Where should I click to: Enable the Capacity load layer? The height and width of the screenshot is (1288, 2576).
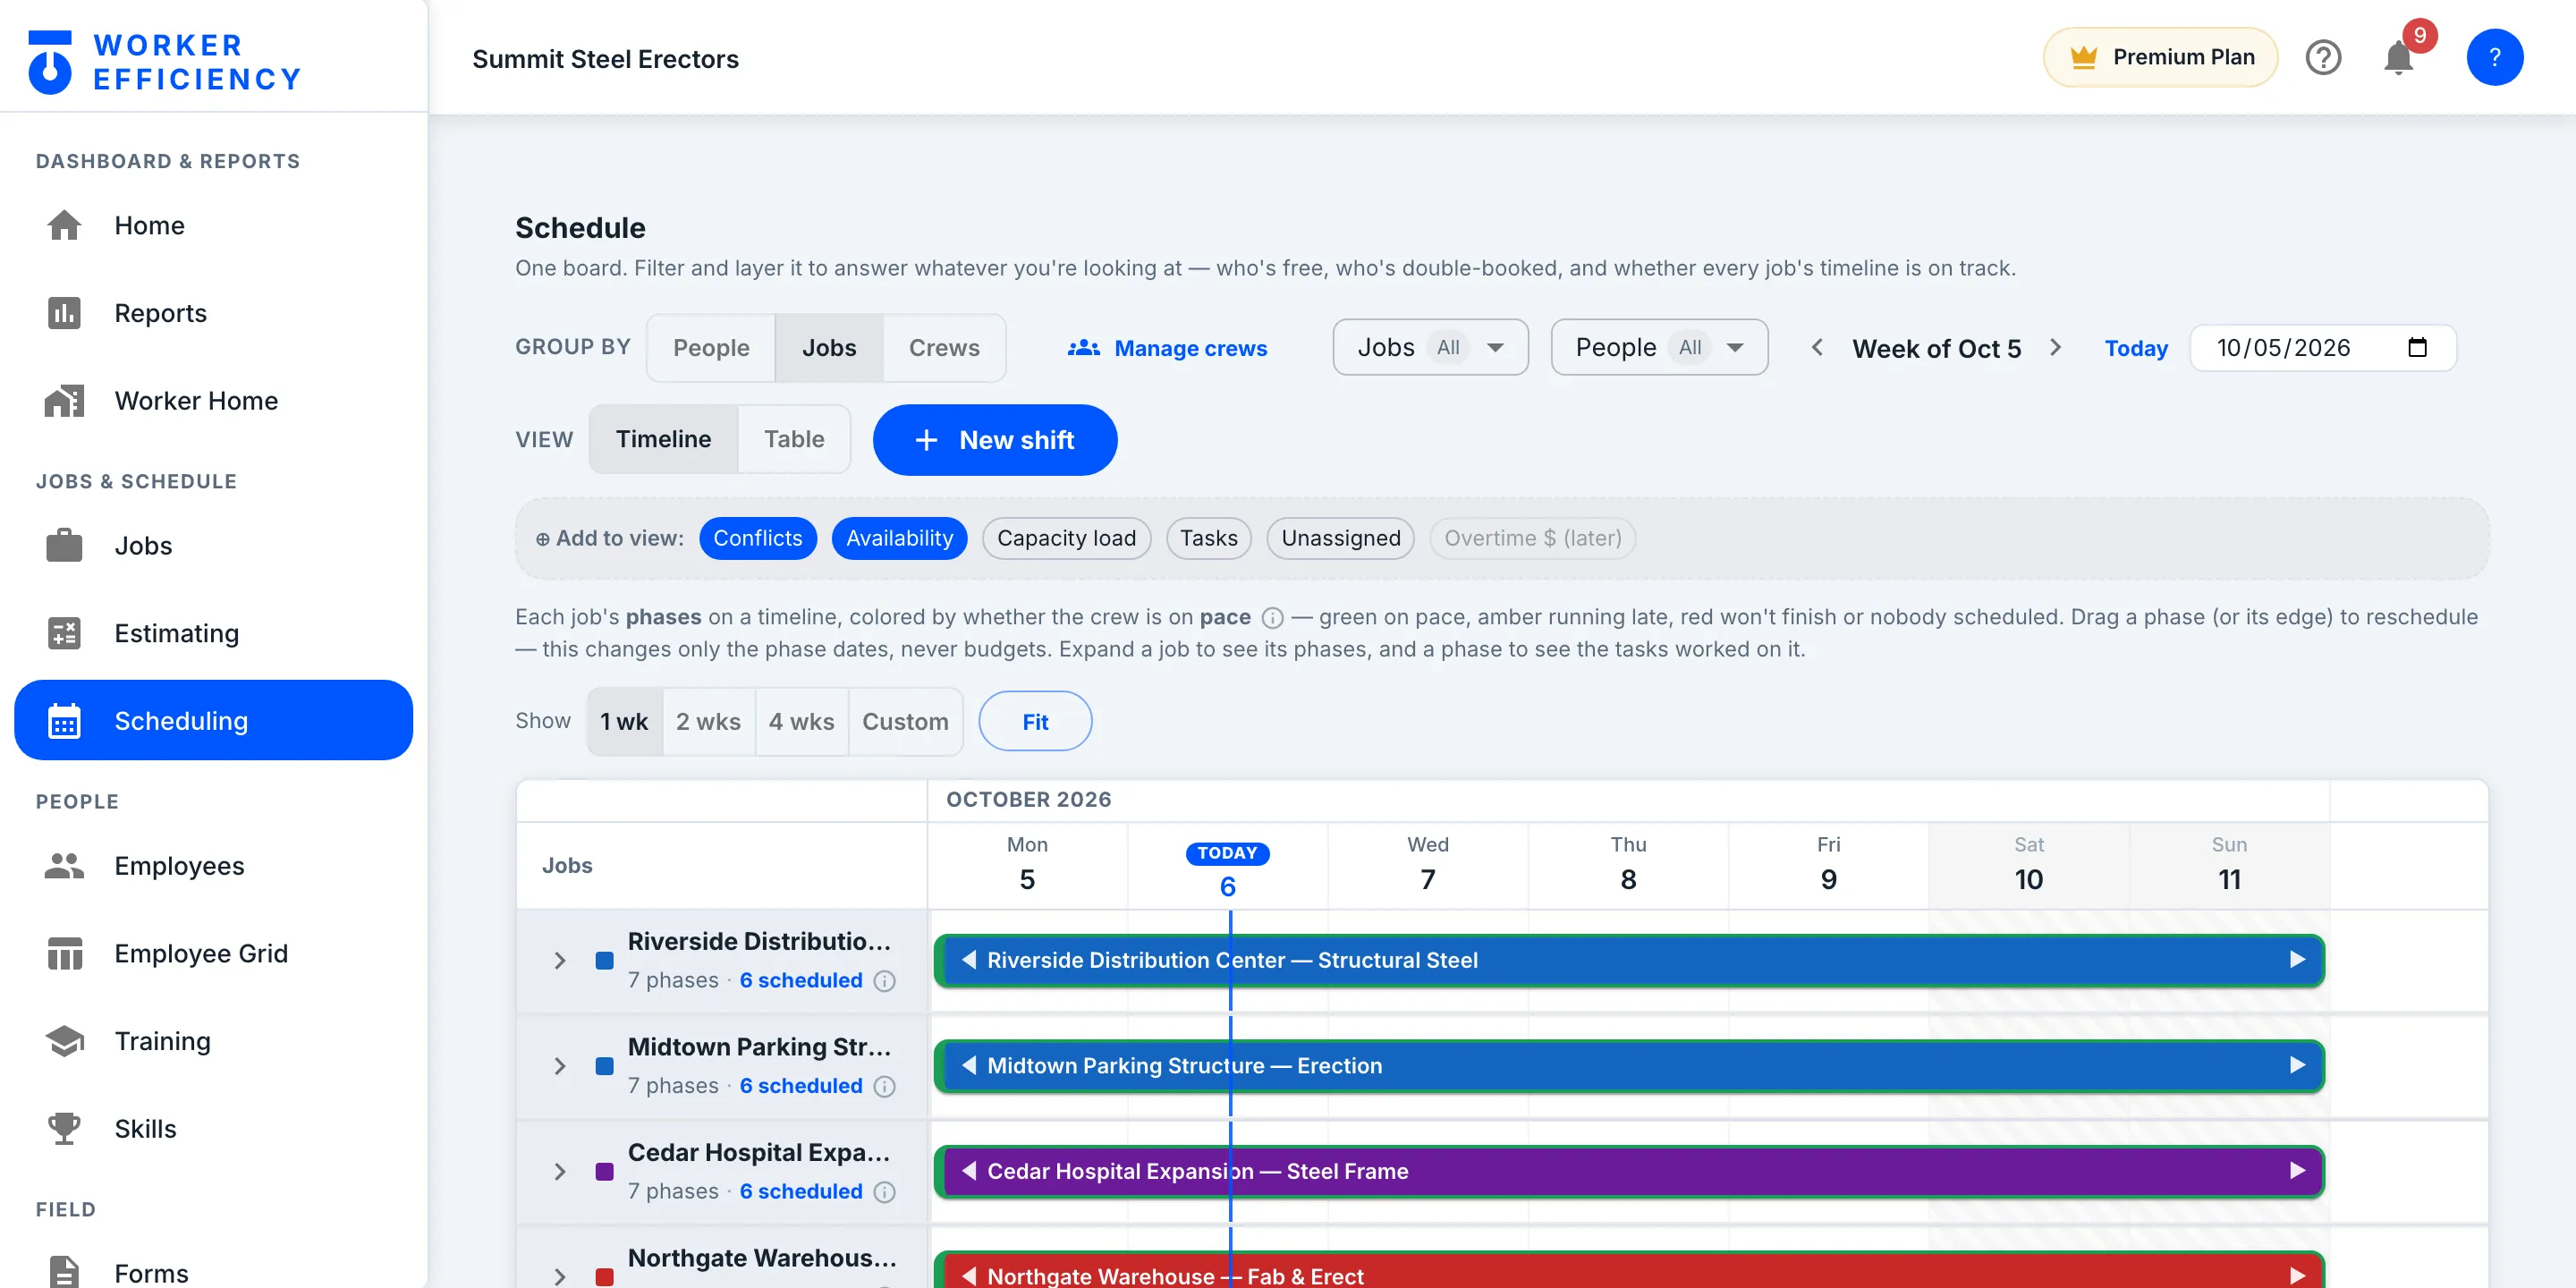[1066, 538]
